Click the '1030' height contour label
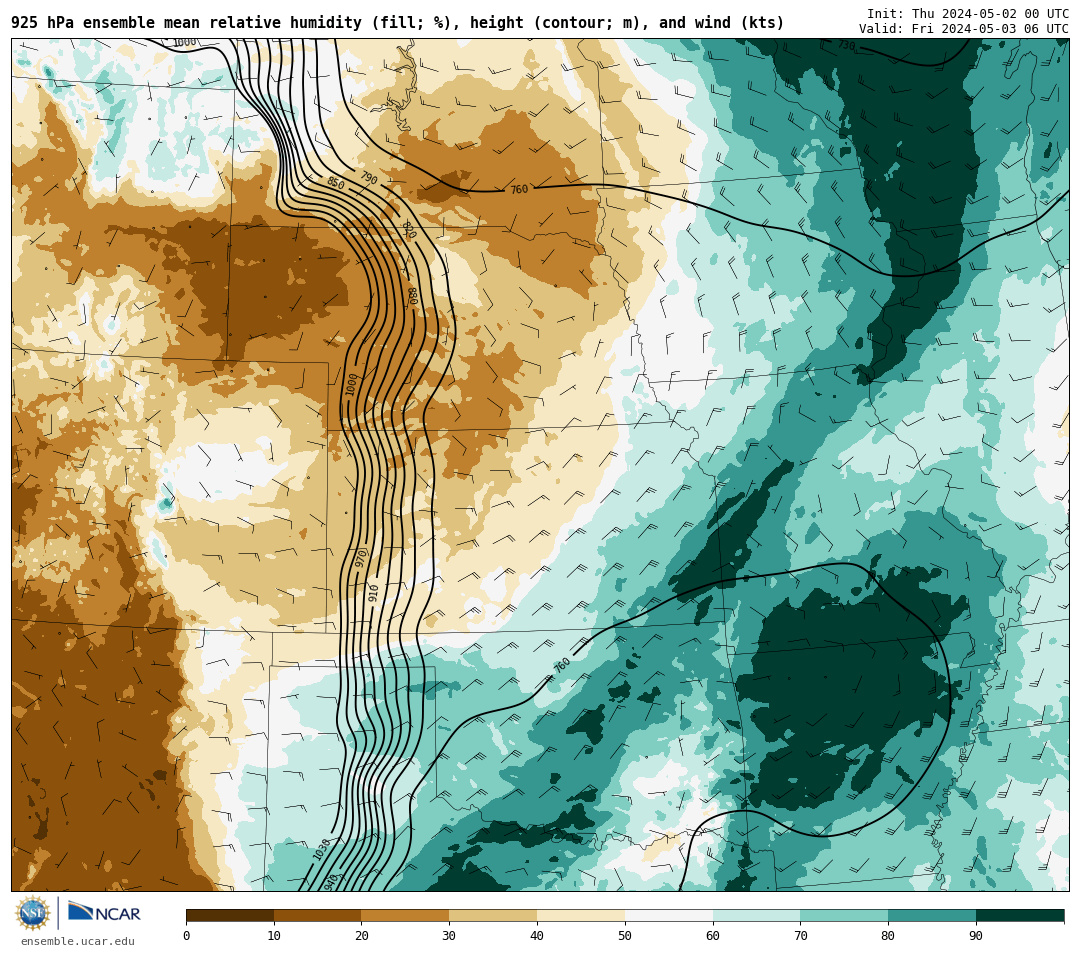Image resolution: width=1080 pixels, height=954 pixels. click(x=321, y=849)
